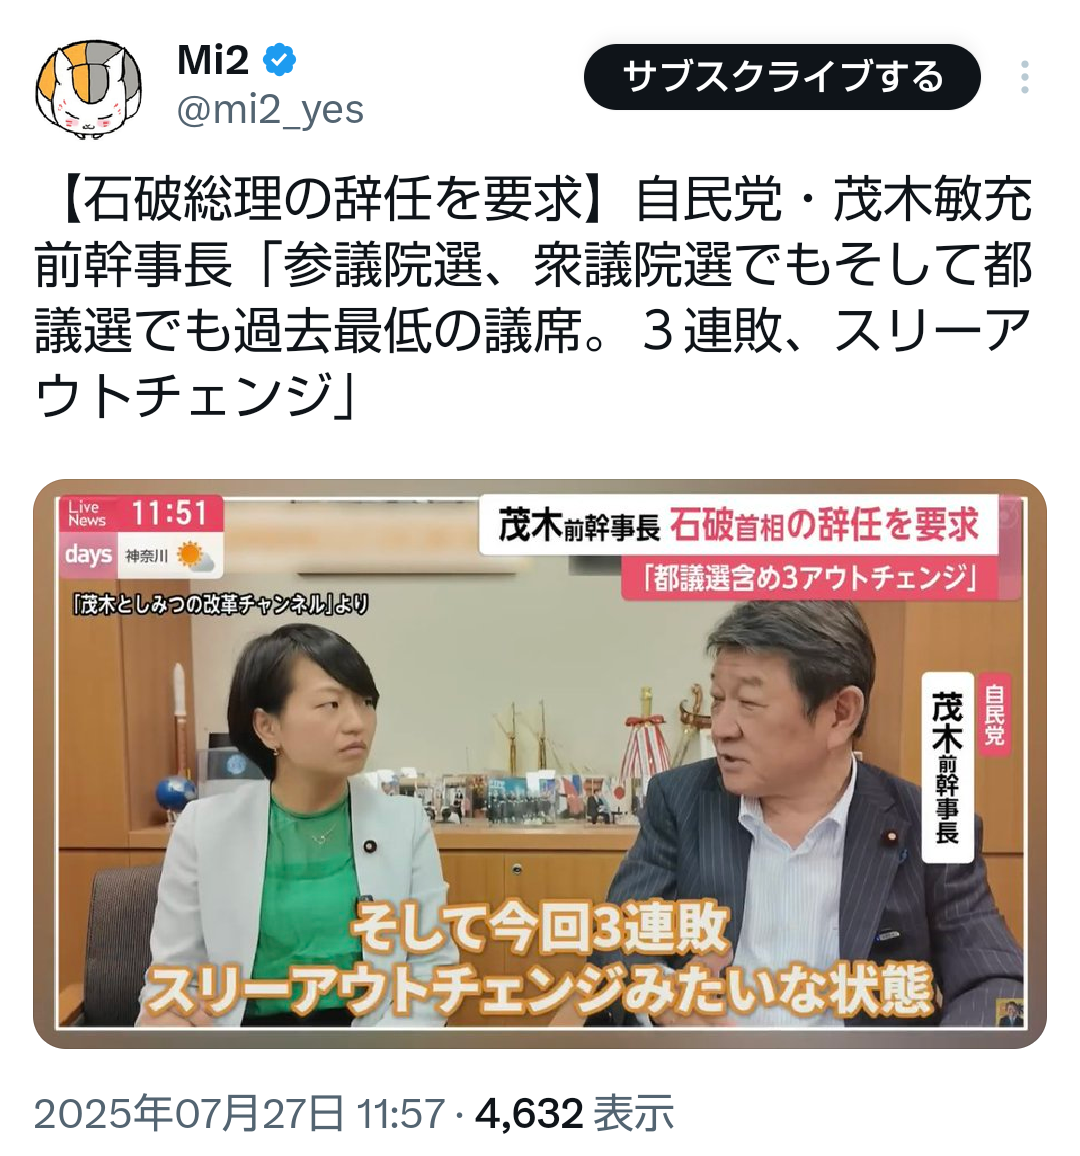Screen dimensions: 1080x1156
Task: Click the tweet text about 石破総理の辞任を要求
Action: point(532,296)
